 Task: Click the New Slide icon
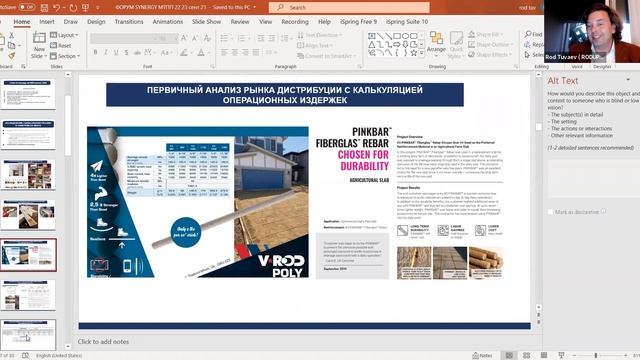(39, 38)
